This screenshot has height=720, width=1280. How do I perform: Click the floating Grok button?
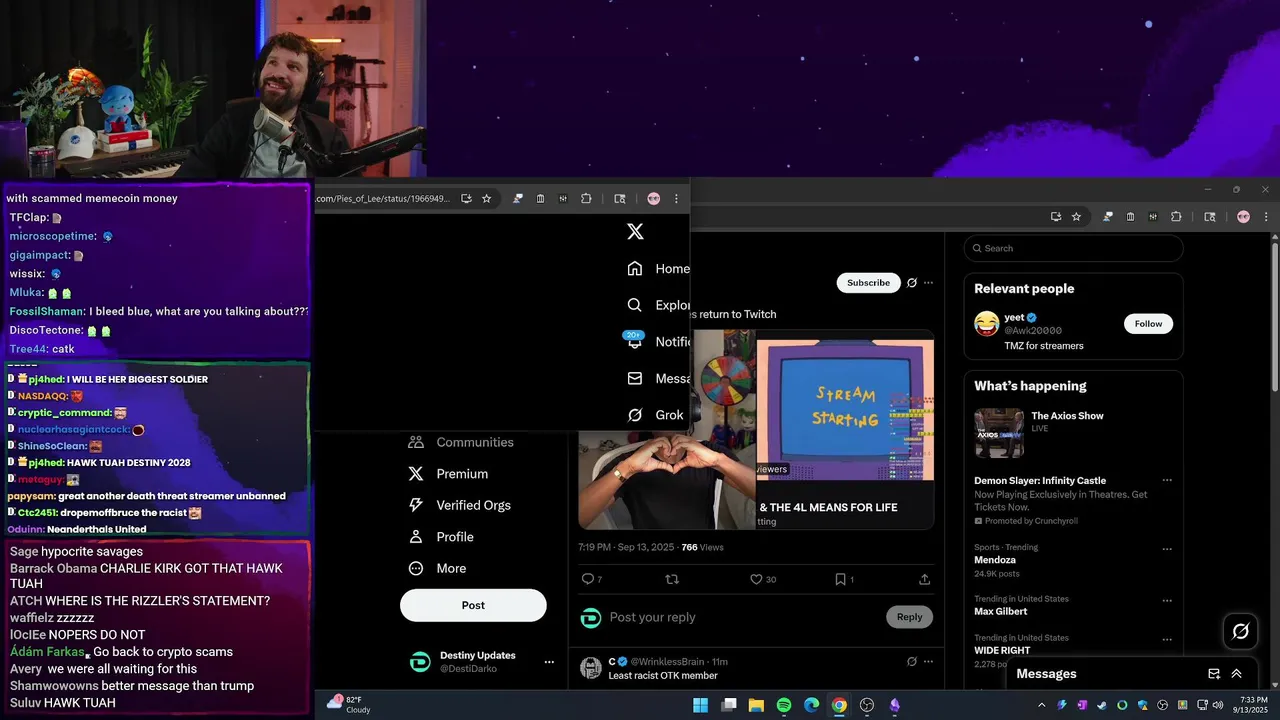(x=1241, y=631)
